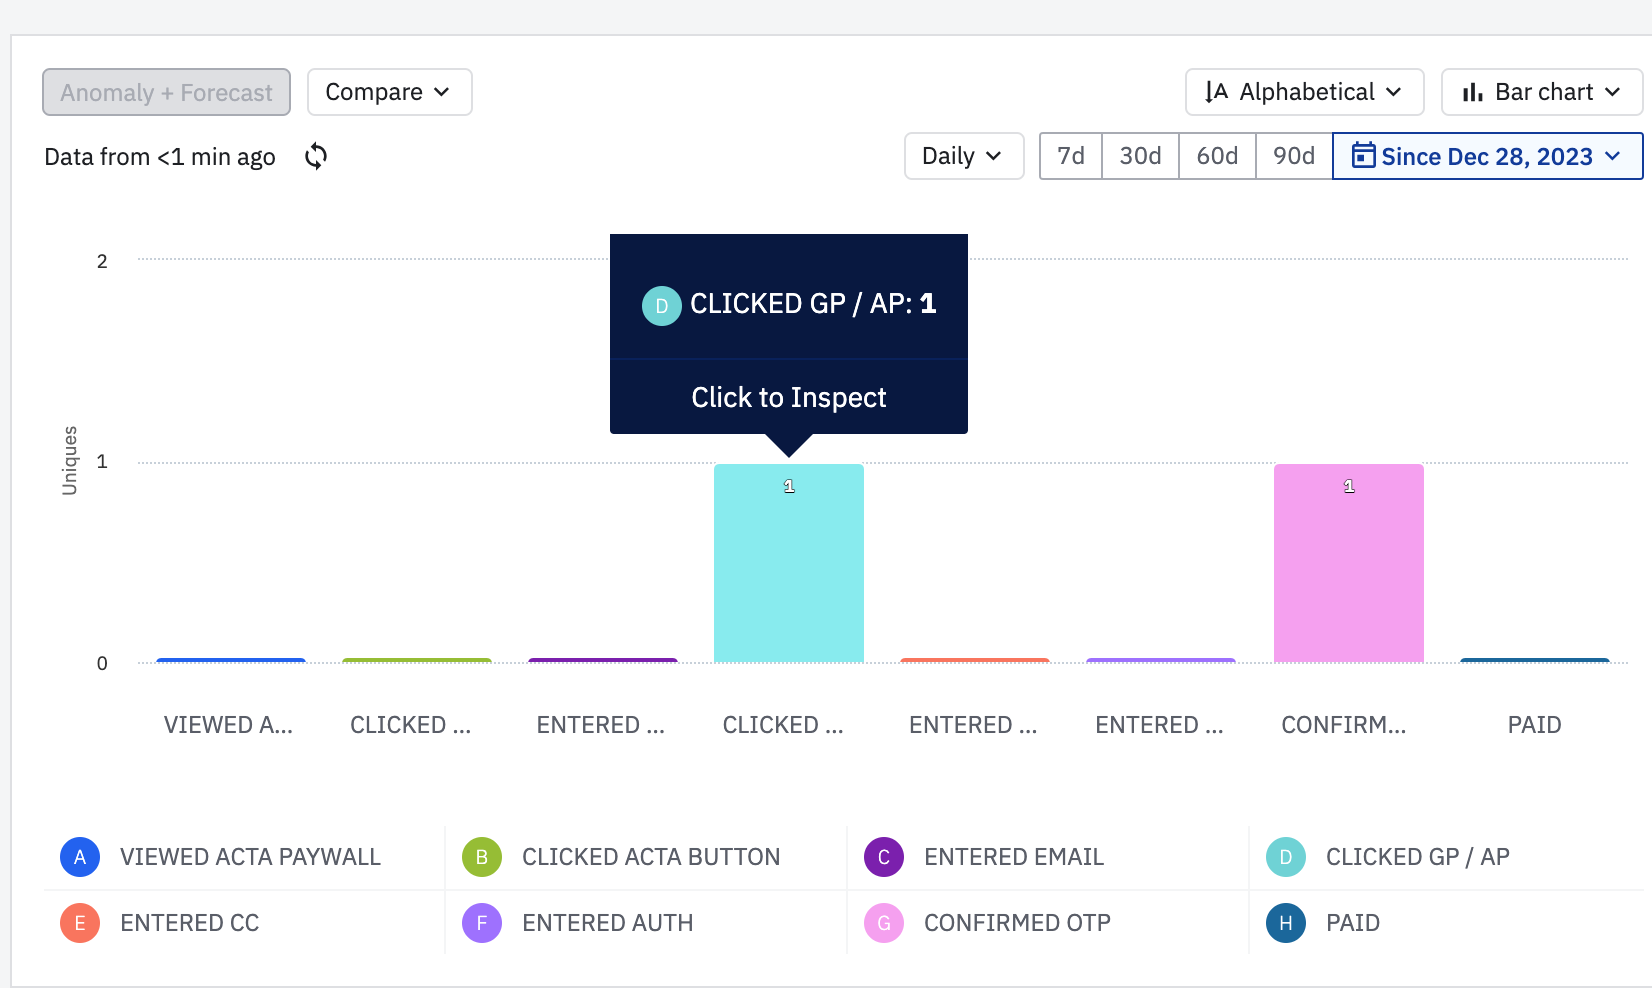Click the ENTERED CC legend label
1652x988 pixels.
point(190,923)
